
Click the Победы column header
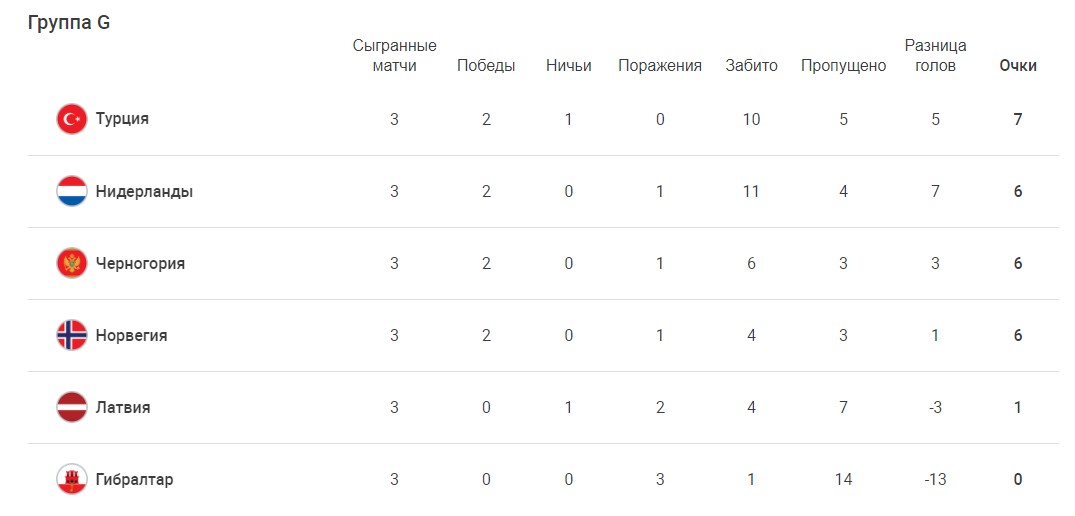[x=486, y=66]
